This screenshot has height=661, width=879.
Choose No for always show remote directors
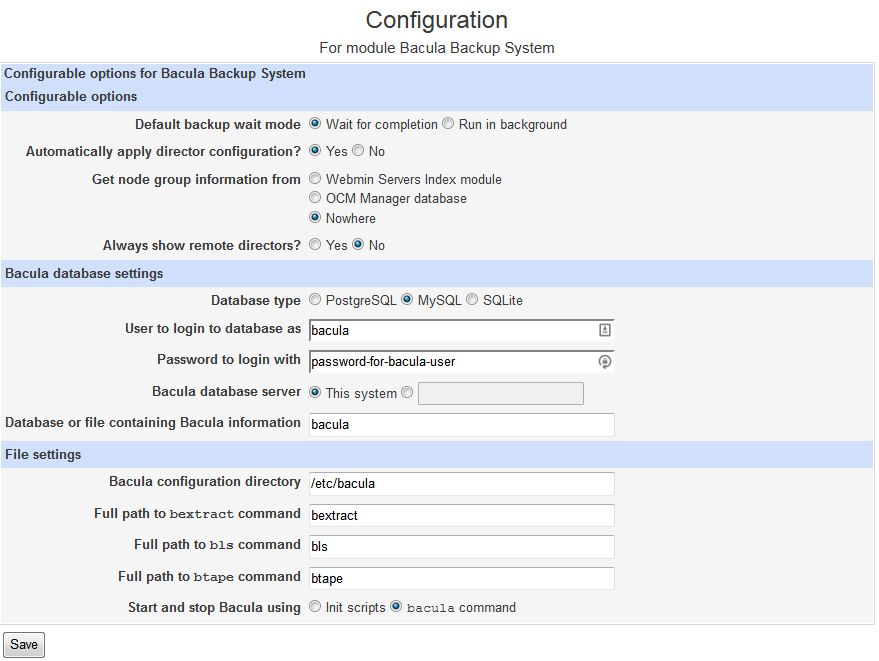click(358, 244)
